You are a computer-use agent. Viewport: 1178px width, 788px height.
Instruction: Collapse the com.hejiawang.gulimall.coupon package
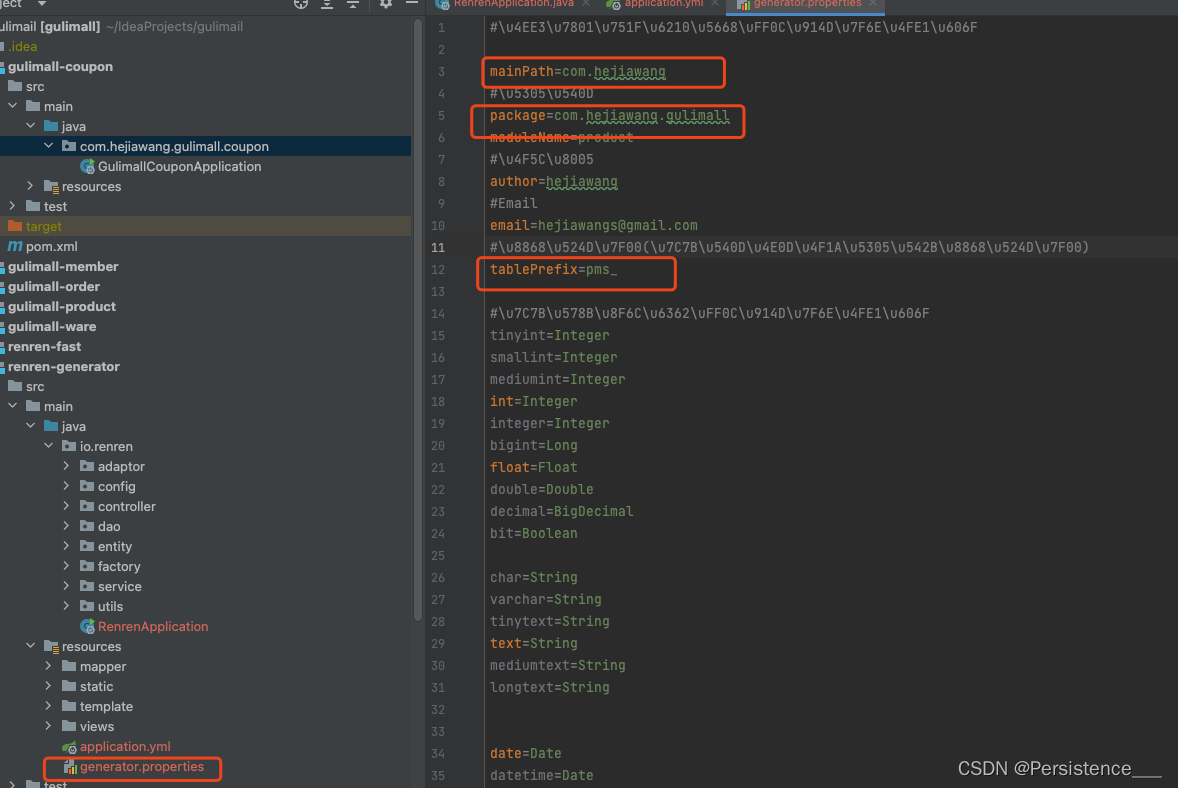point(49,146)
